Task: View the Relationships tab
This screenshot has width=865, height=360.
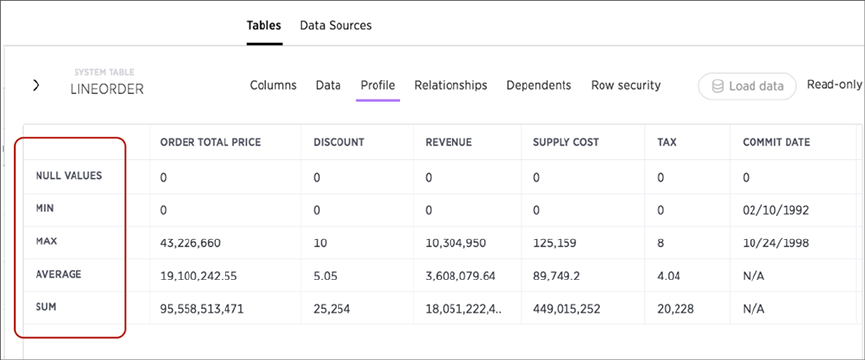Action: tap(451, 85)
